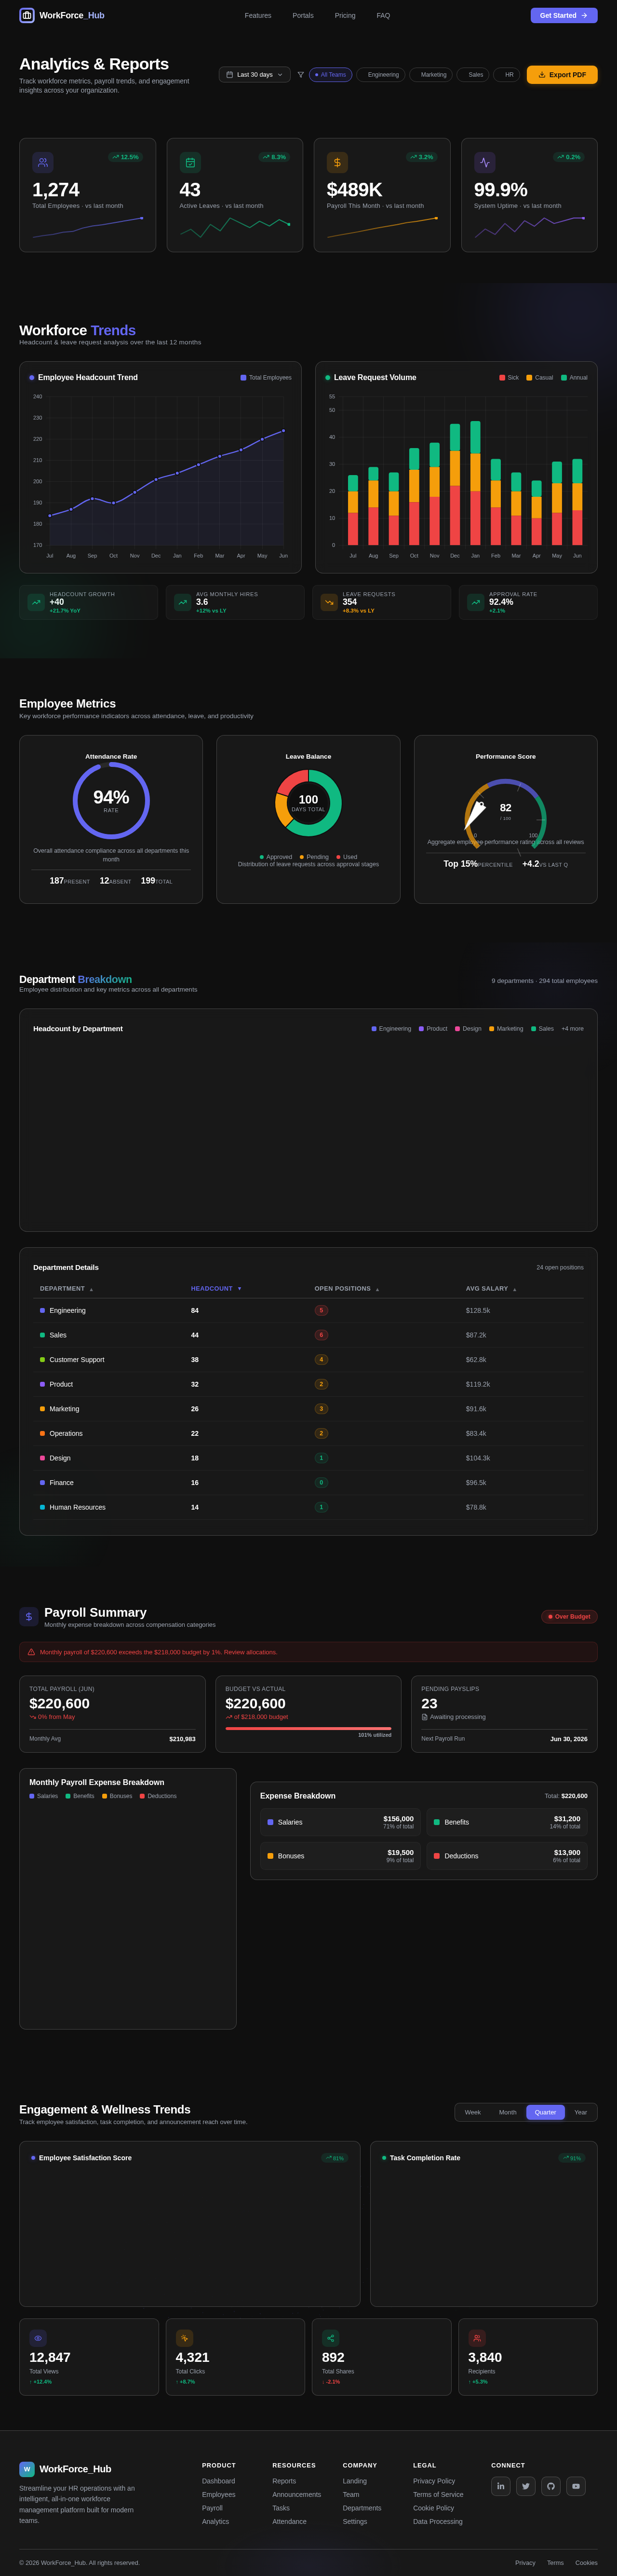Switch engagement trends to Year
Viewport: 617px width, 2576px height.
(581, 2112)
